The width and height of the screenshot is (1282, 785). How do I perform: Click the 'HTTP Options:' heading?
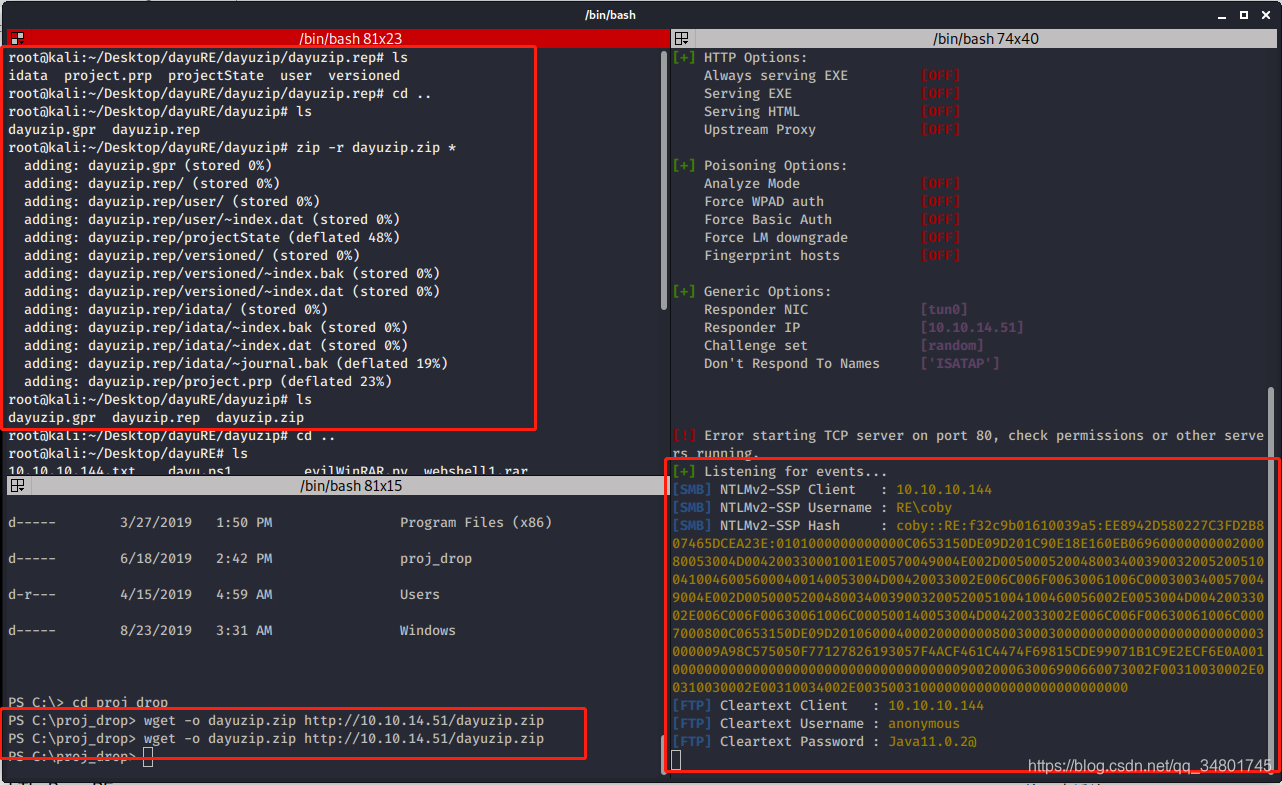(755, 58)
